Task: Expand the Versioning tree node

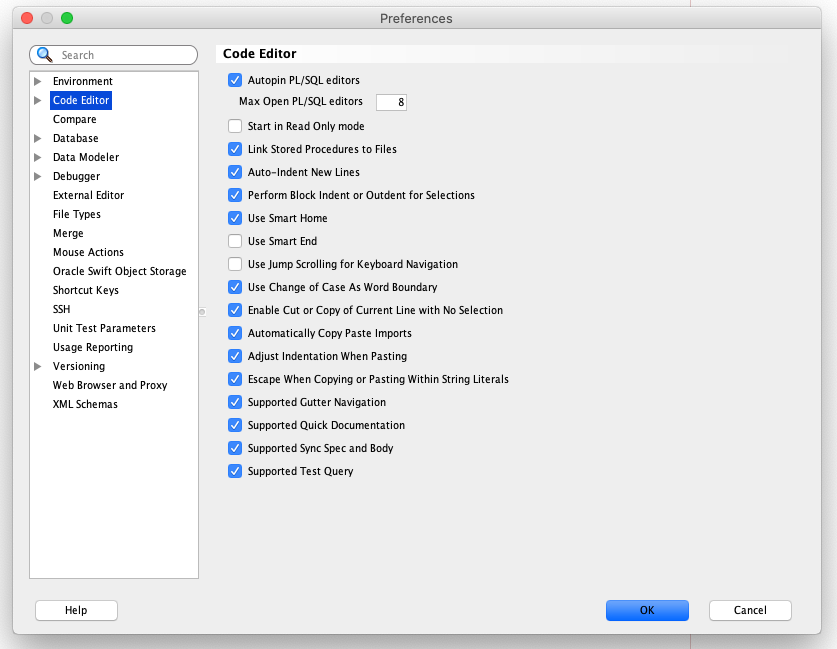Action: pyautogui.click(x=38, y=366)
